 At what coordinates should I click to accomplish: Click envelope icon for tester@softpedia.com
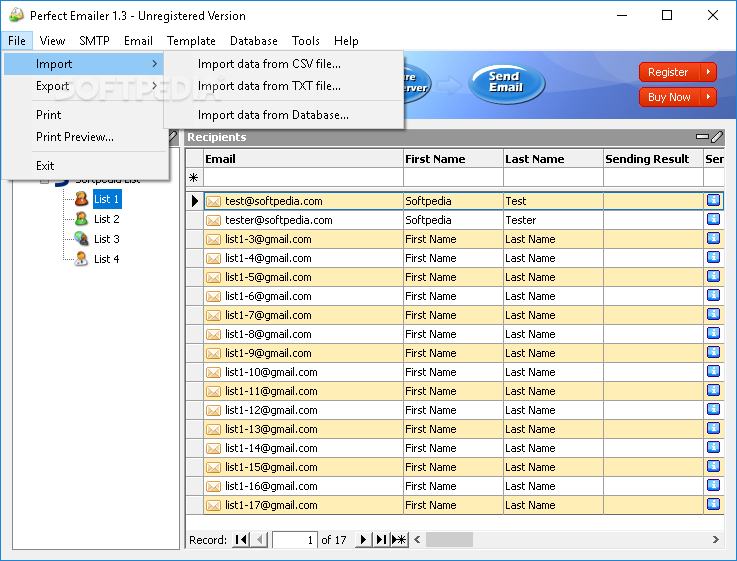point(213,220)
